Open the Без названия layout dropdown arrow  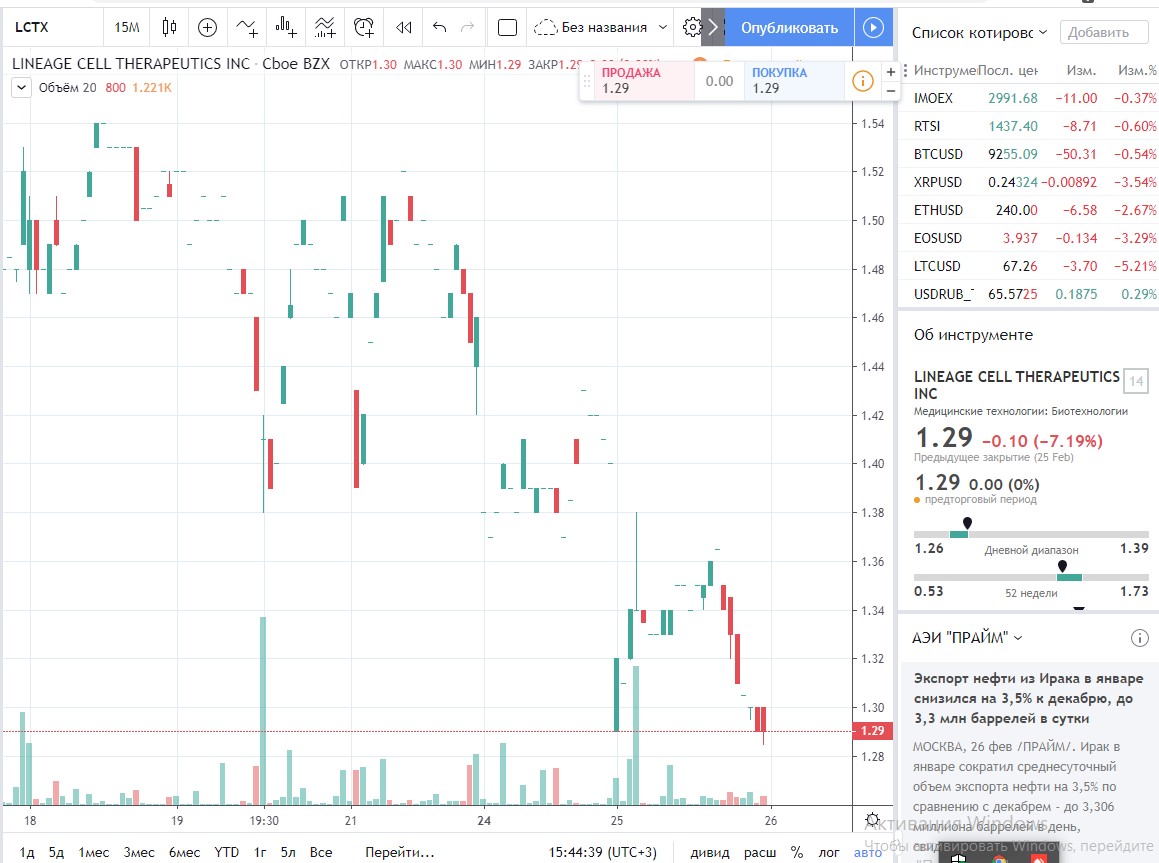click(x=662, y=27)
